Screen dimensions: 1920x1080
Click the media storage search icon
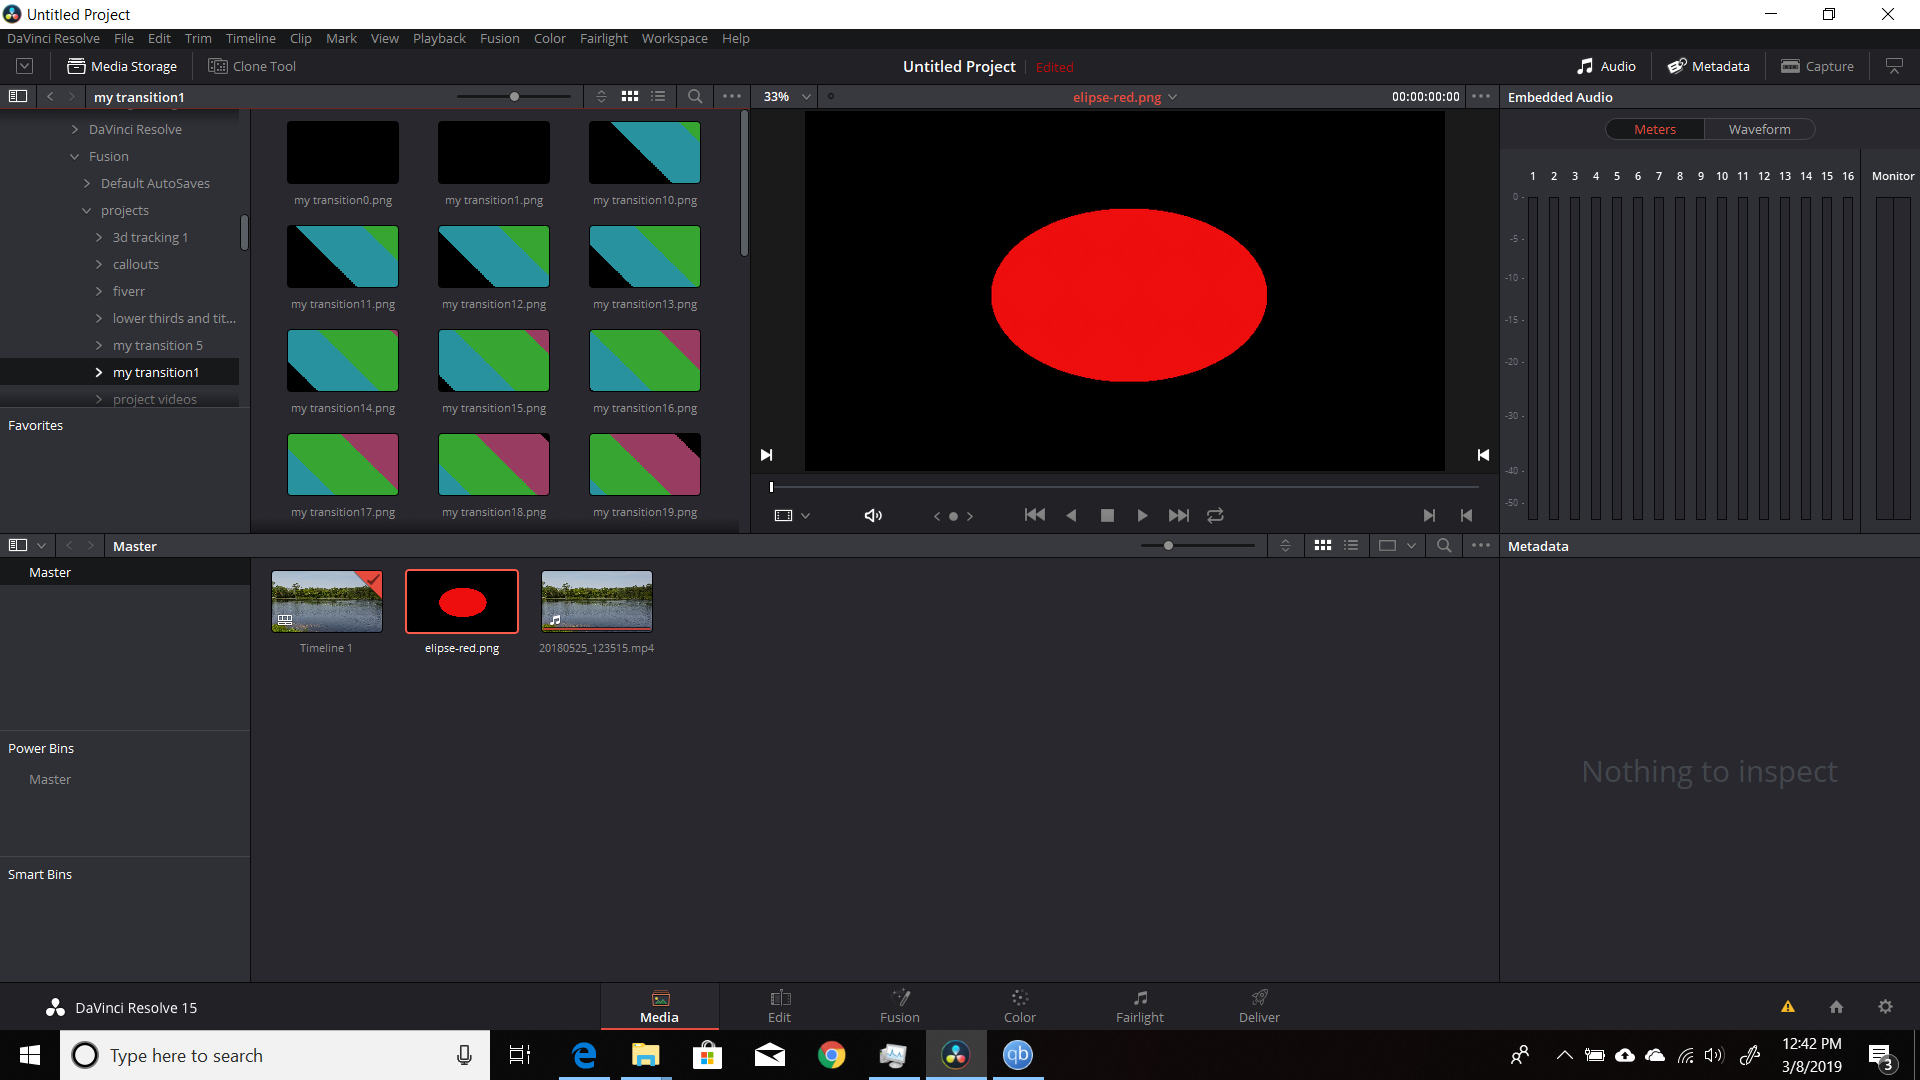click(695, 97)
